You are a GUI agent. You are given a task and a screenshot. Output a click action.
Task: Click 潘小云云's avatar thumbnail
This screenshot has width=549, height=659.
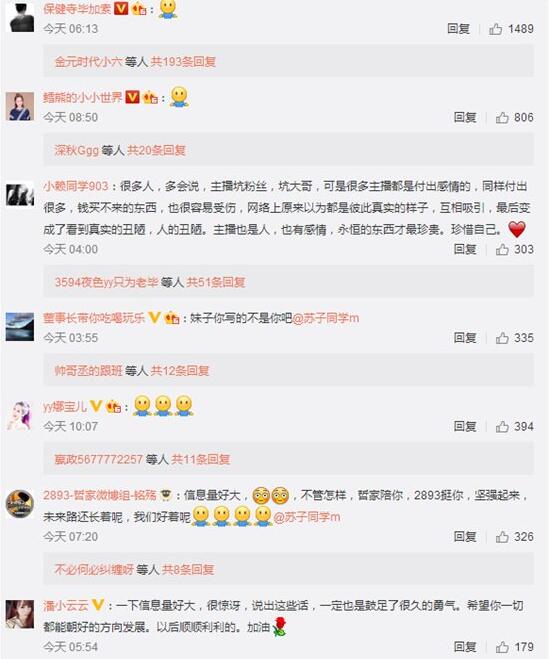pos(20,614)
